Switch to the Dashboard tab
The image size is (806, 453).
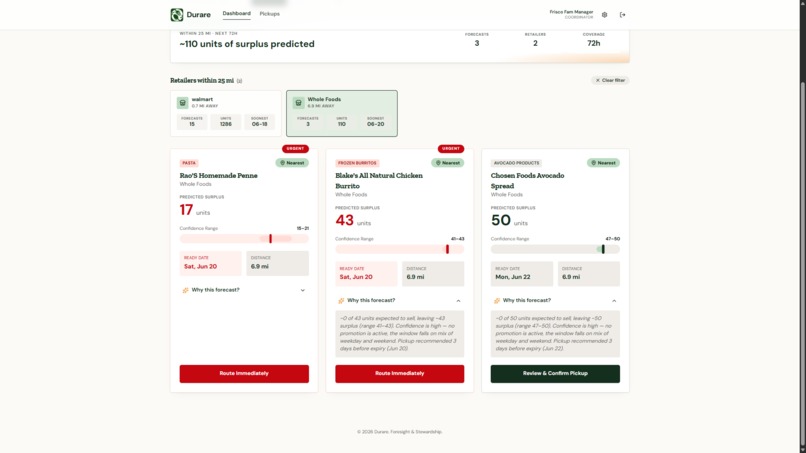pos(236,14)
